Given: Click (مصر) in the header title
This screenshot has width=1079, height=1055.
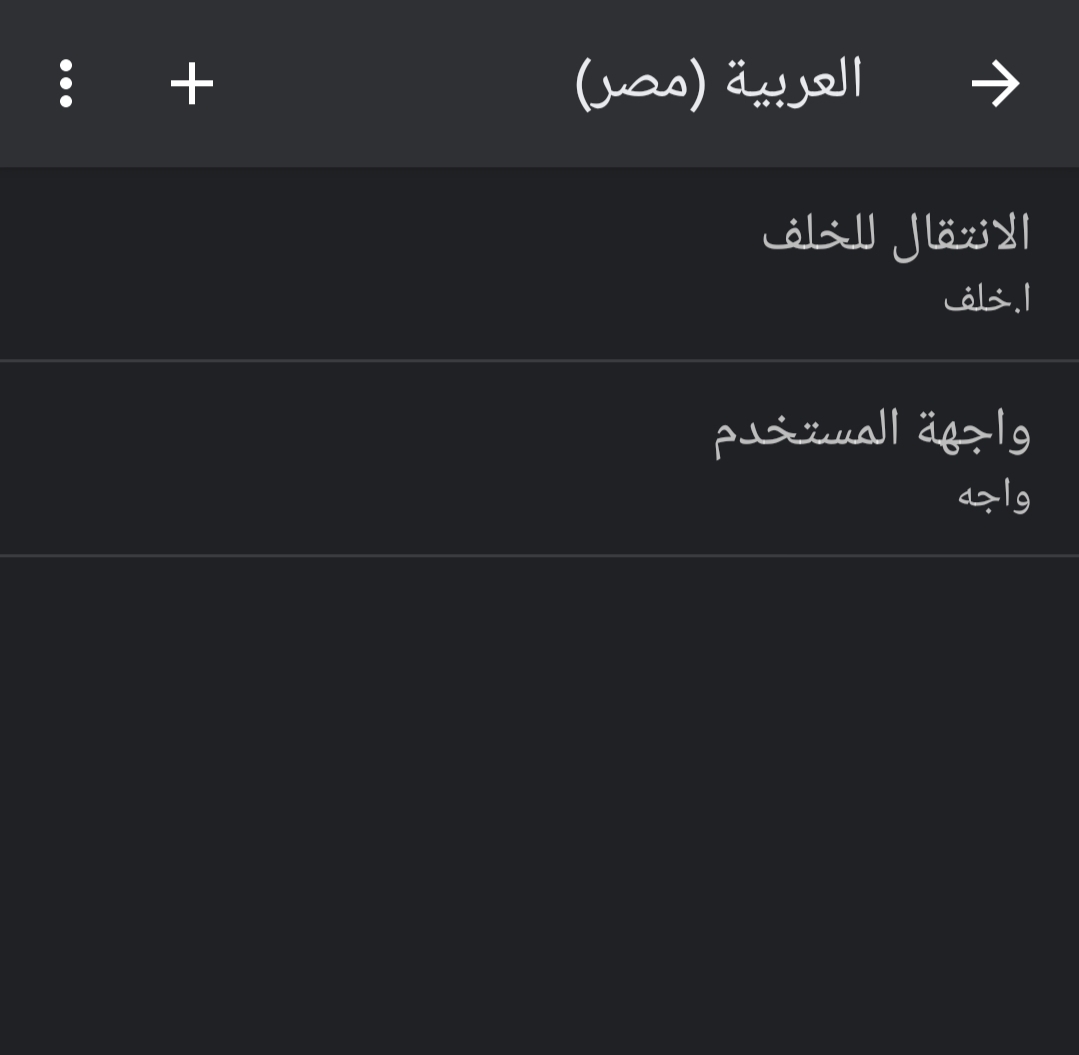Looking at the screenshot, I should 640,84.
